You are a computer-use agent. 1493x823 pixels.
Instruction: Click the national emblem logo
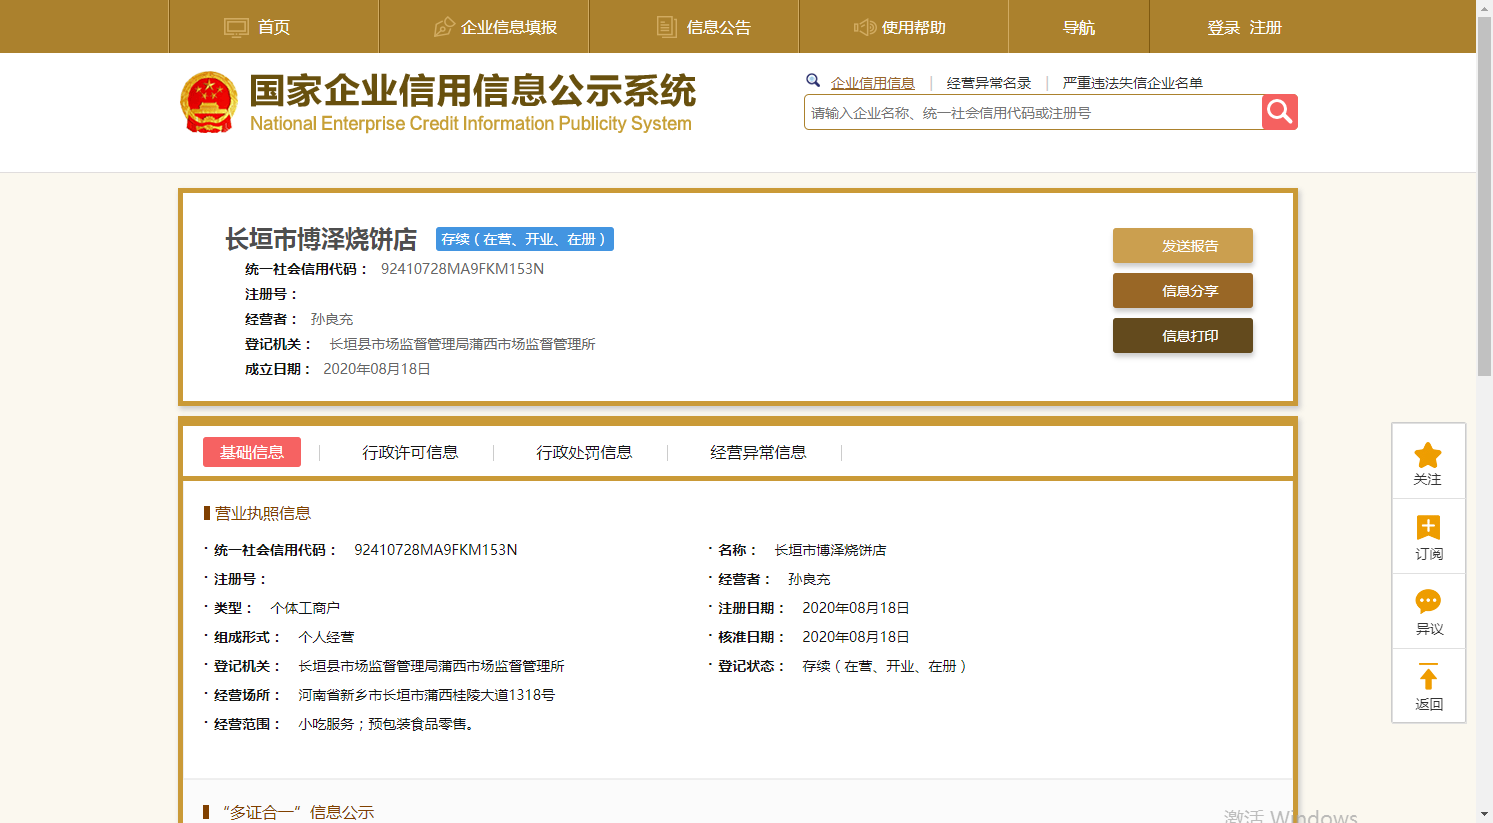coord(208,102)
